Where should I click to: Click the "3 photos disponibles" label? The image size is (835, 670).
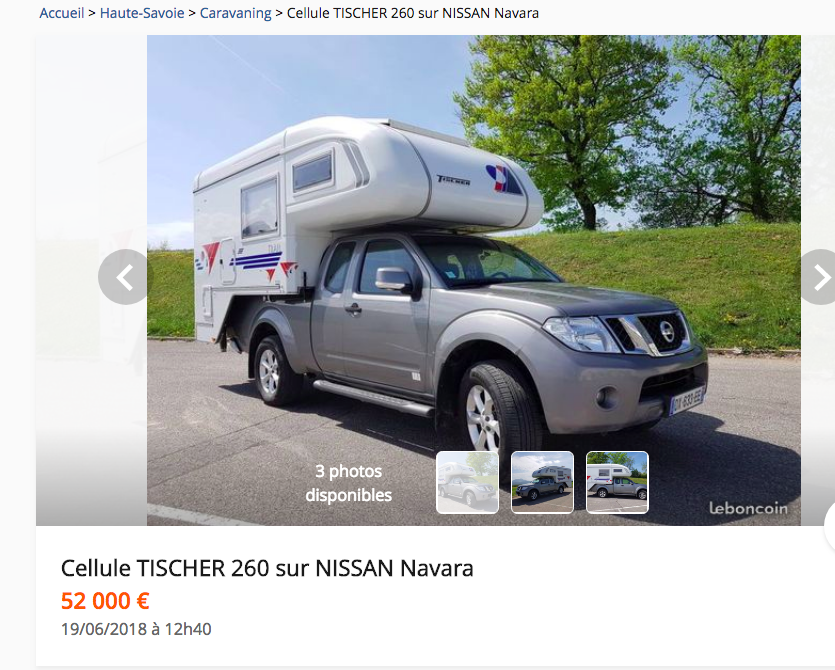click(x=349, y=483)
